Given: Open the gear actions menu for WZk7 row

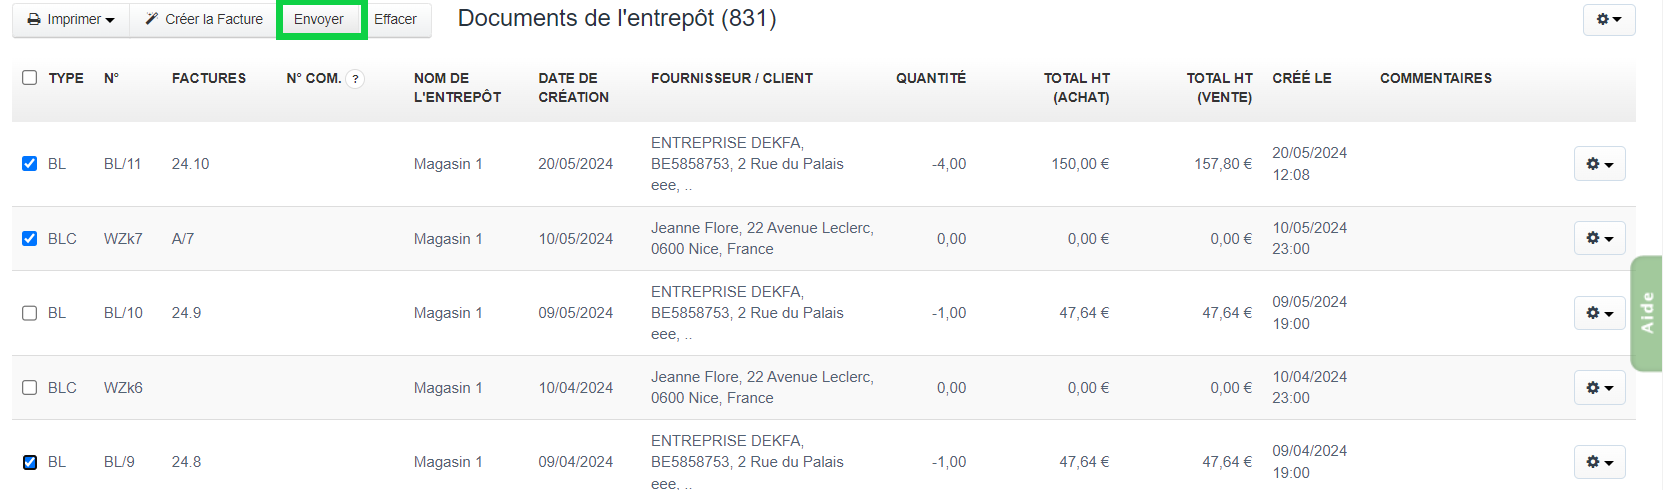Looking at the screenshot, I should tap(1599, 238).
